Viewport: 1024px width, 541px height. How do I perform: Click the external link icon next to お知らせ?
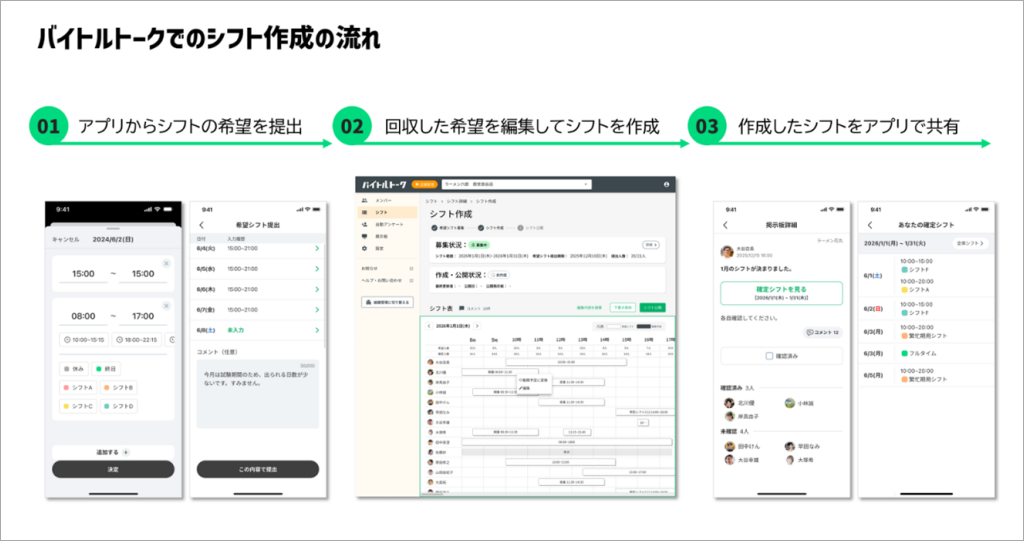411,269
